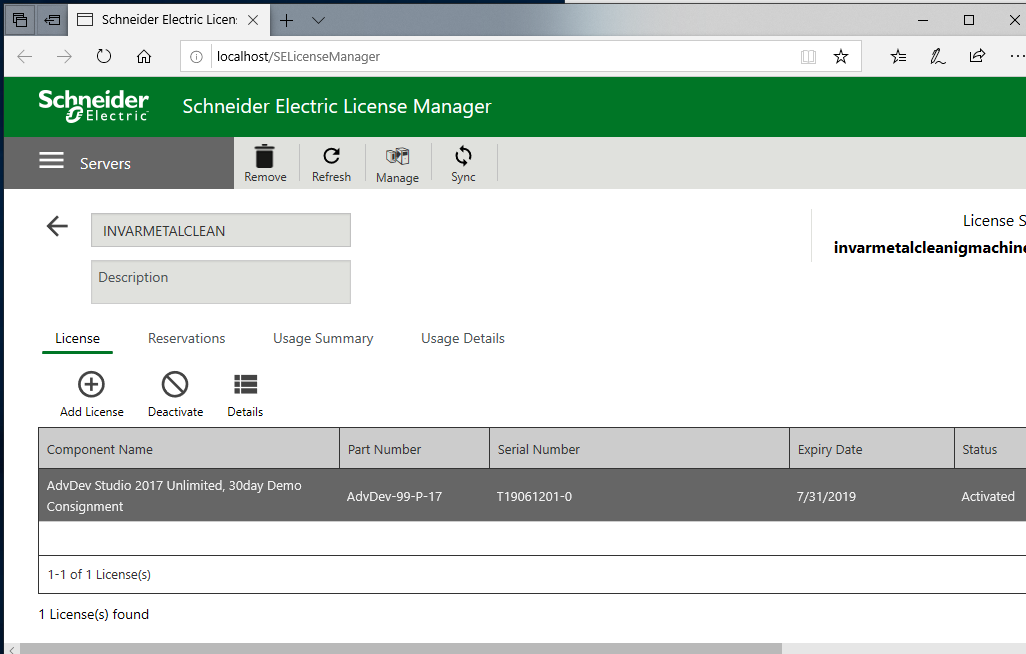Viewport: 1026px width, 654px height.
Task: Add page to favorites star
Action: point(841,57)
